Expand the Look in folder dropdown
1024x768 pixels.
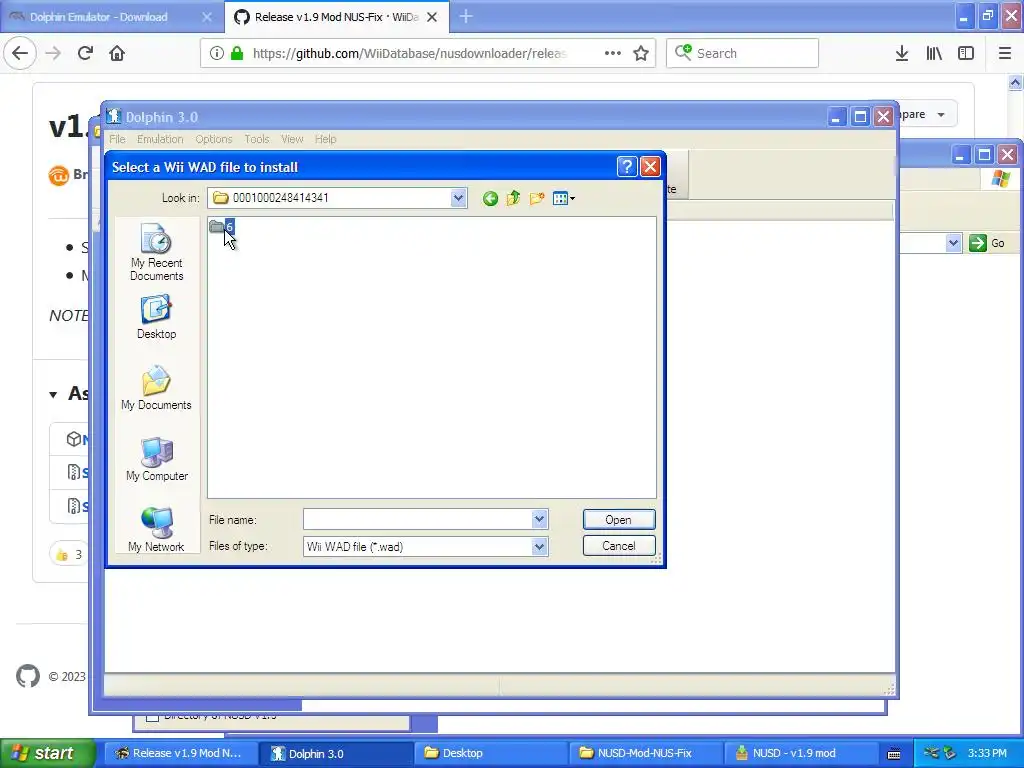[x=458, y=198]
